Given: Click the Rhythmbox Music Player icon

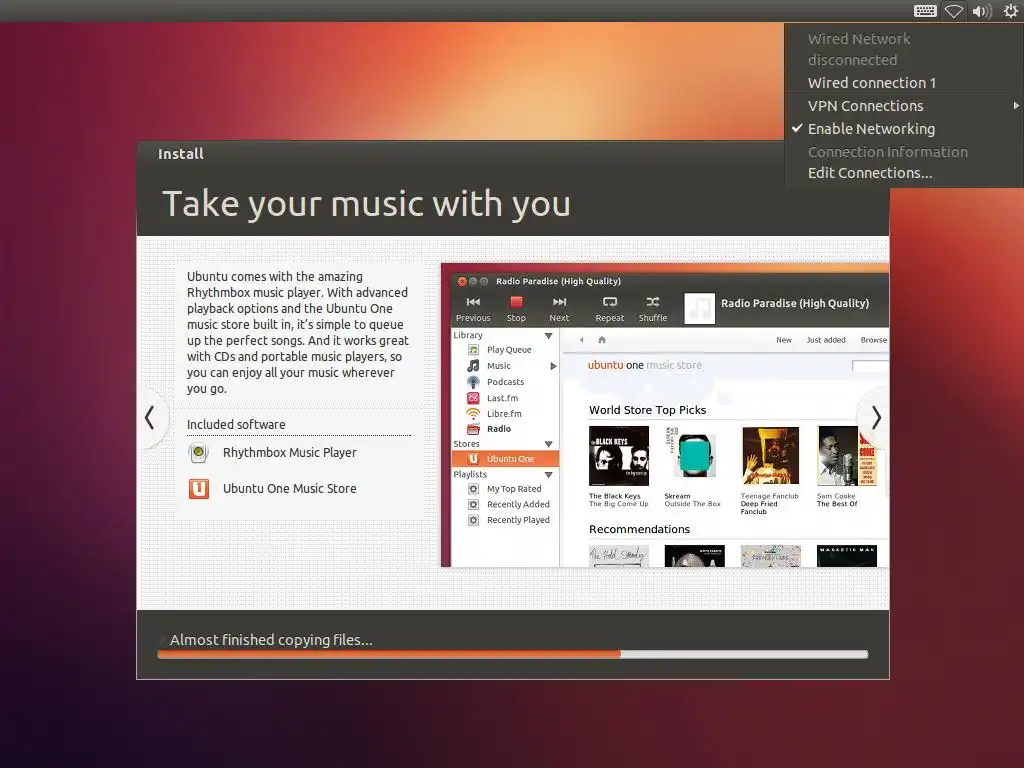Looking at the screenshot, I should (x=199, y=453).
